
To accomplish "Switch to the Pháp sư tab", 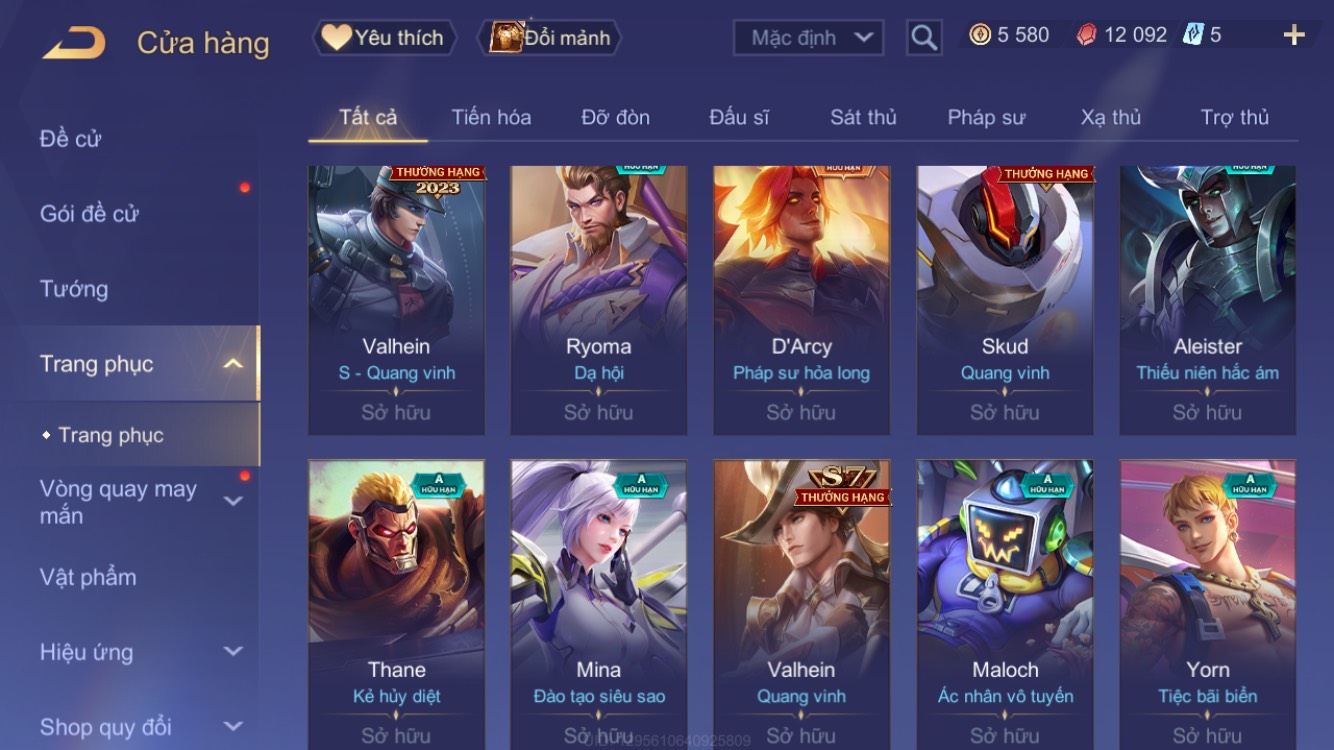I will pos(986,117).
